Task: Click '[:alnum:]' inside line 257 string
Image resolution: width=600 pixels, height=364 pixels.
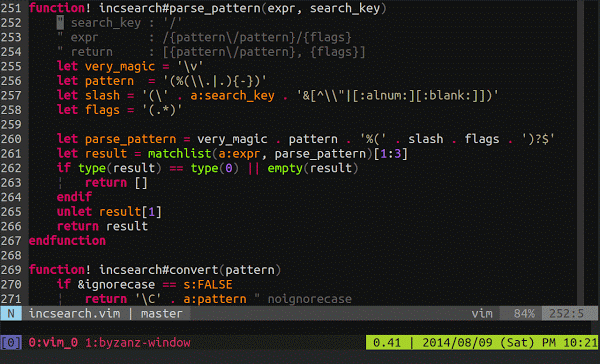Action: tap(387, 95)
